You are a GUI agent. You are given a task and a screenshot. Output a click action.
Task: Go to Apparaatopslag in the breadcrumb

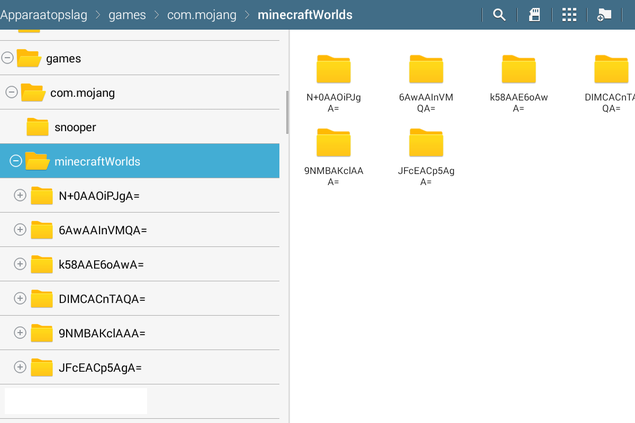coord(43,15)
